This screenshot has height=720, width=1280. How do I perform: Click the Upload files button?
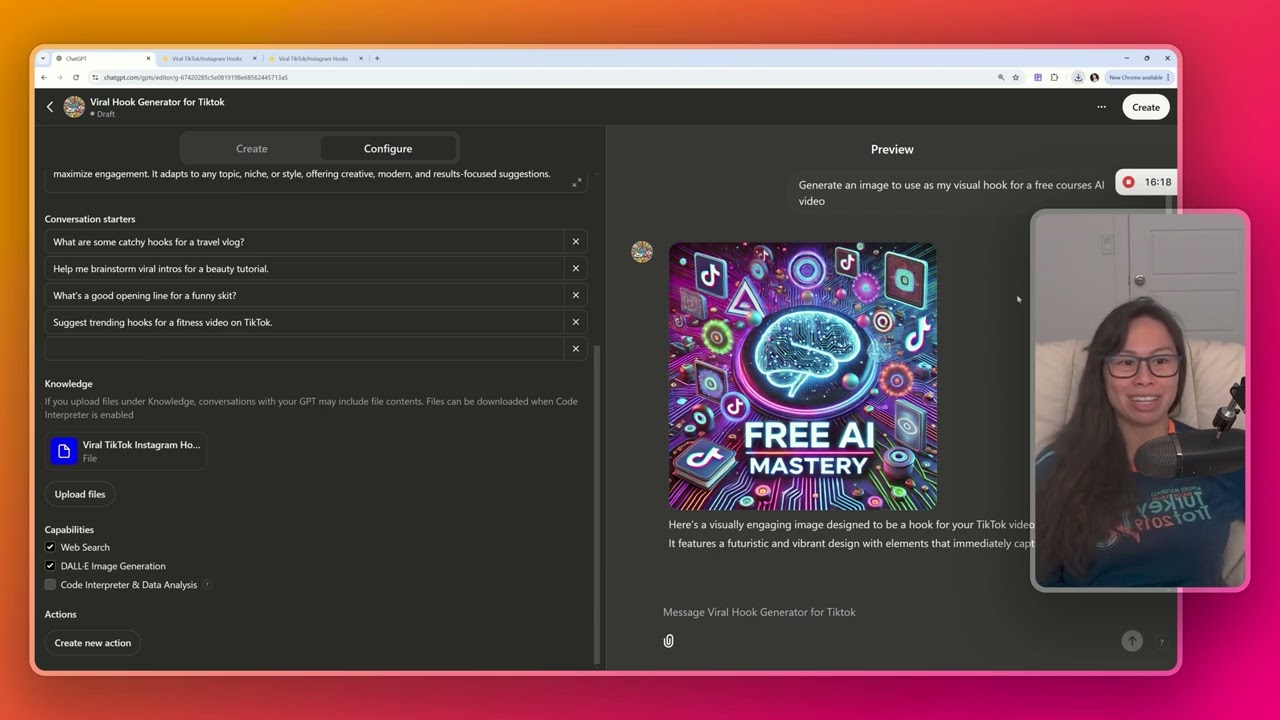point(80,494)
